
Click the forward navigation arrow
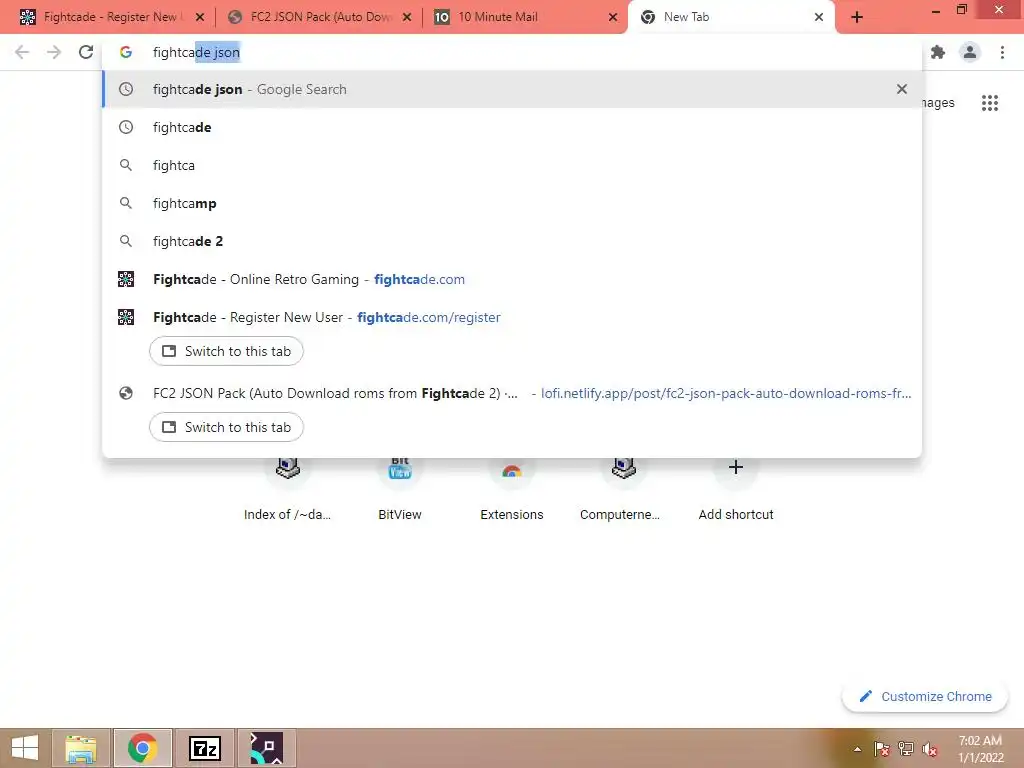pyautogui.click(x=54, y=52)
